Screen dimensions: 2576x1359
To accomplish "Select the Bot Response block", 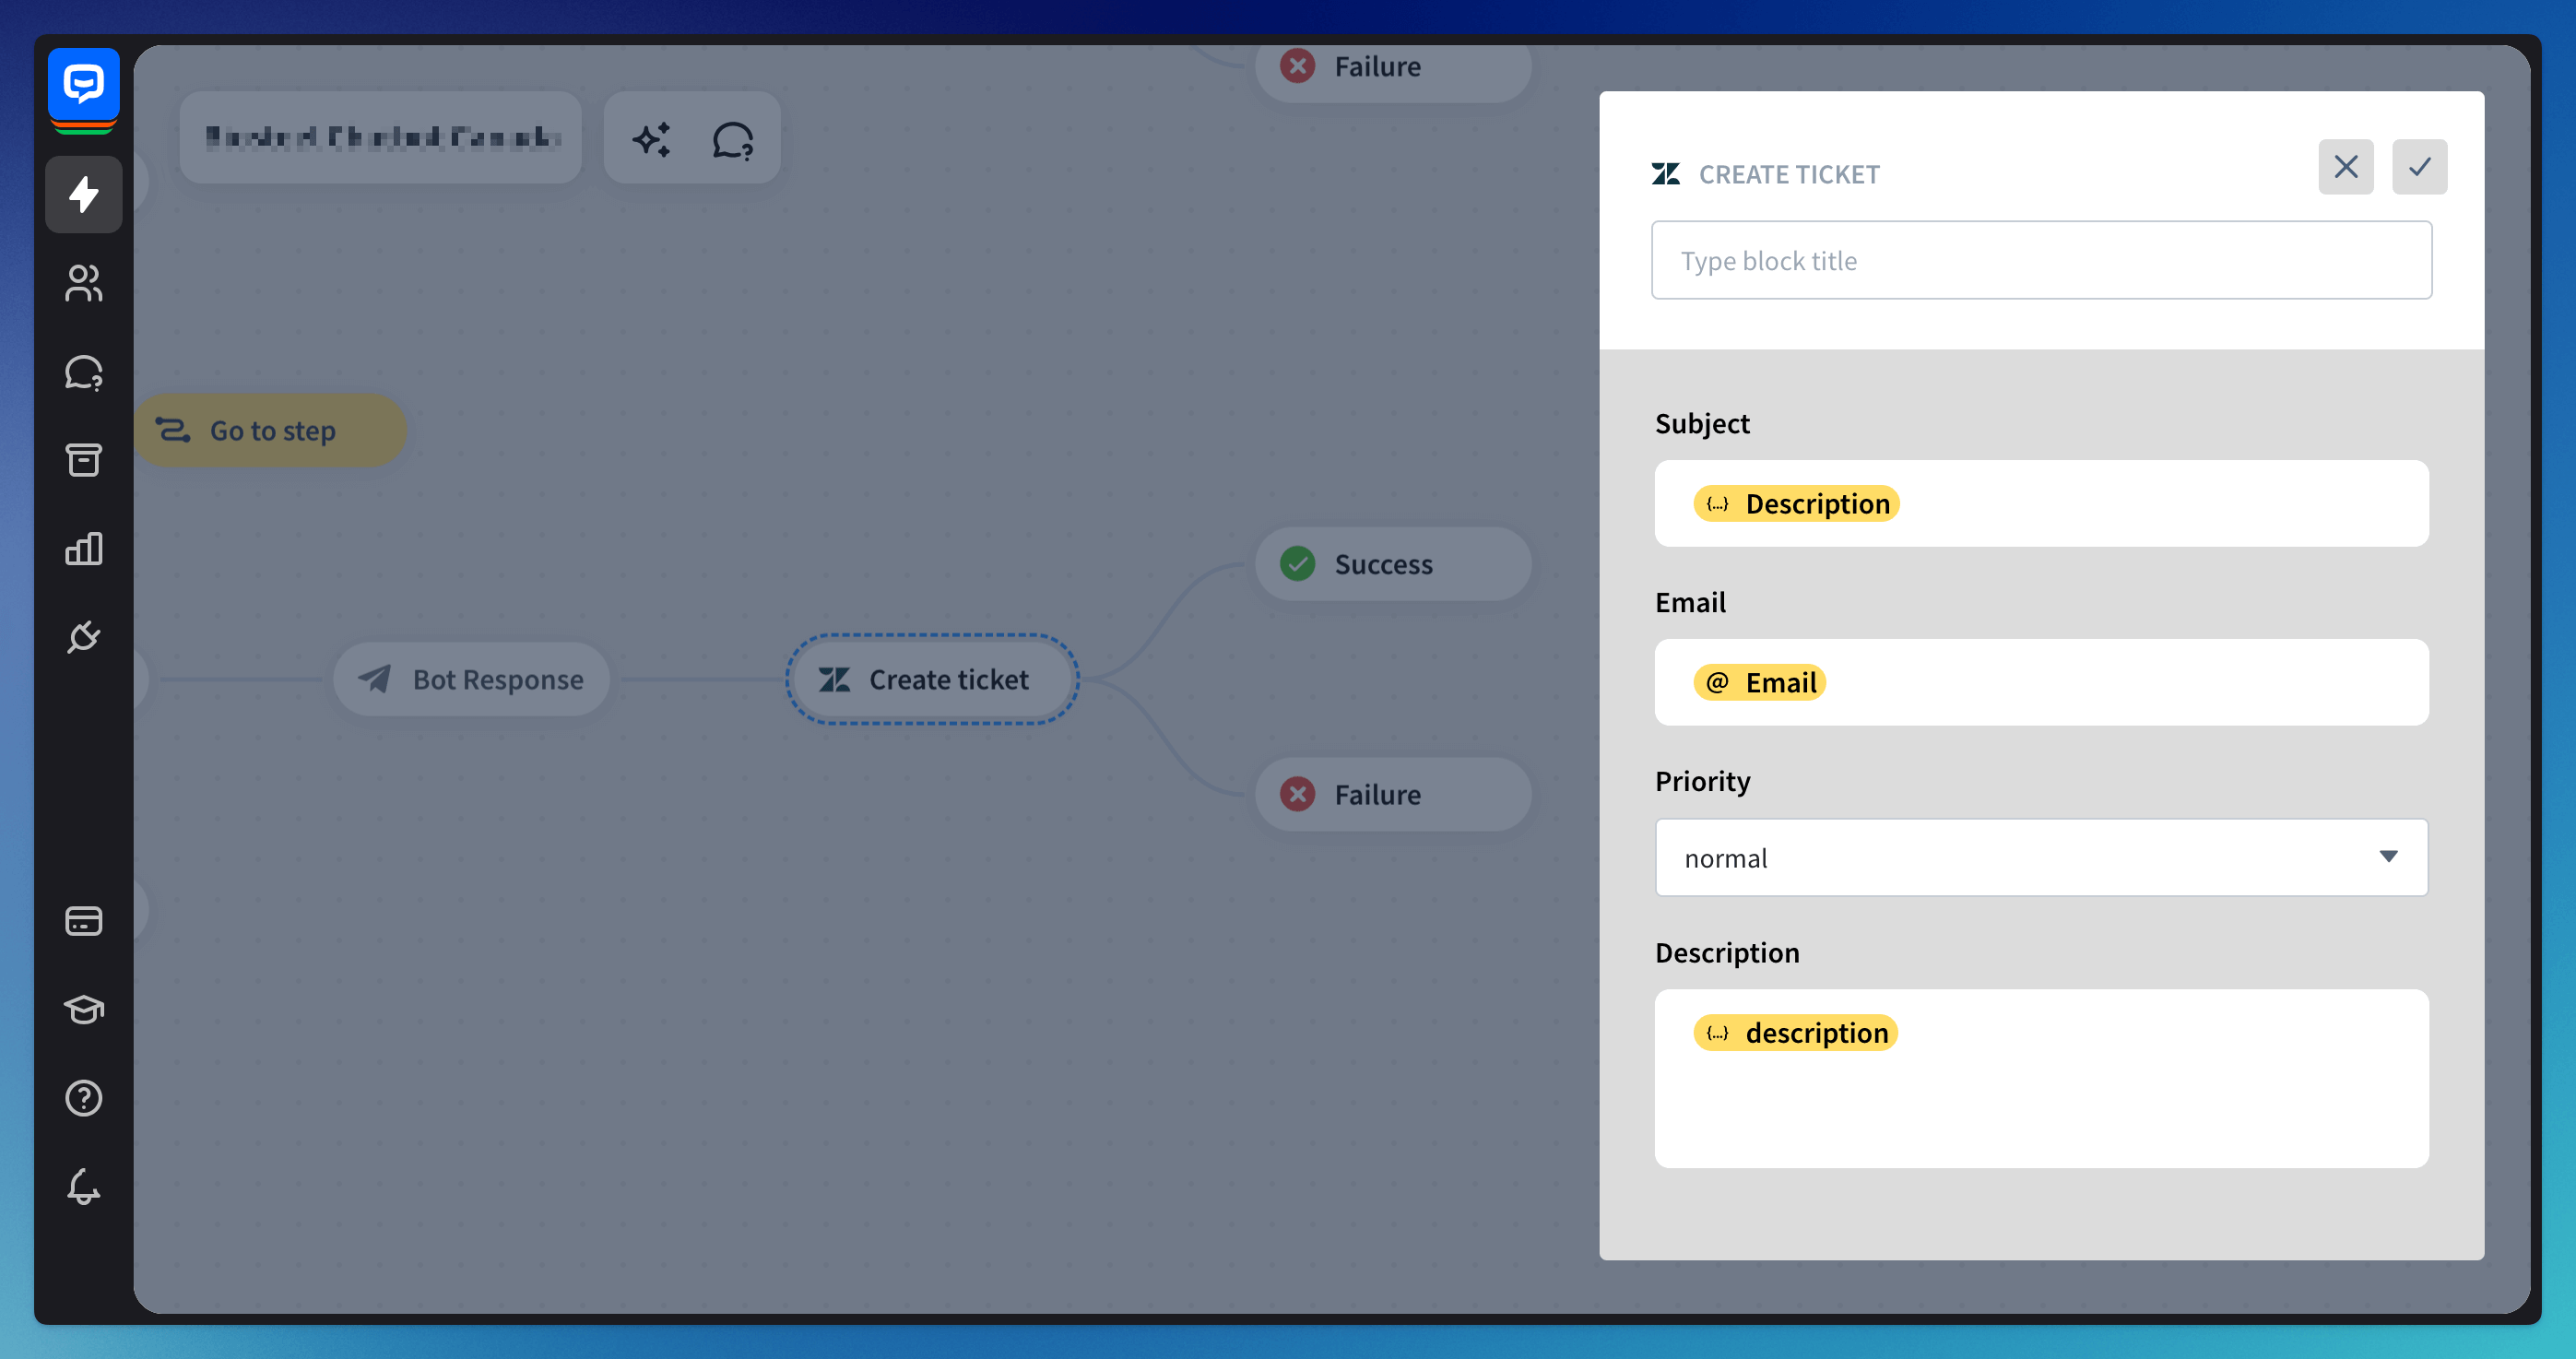I will click(x=472, y=679).
